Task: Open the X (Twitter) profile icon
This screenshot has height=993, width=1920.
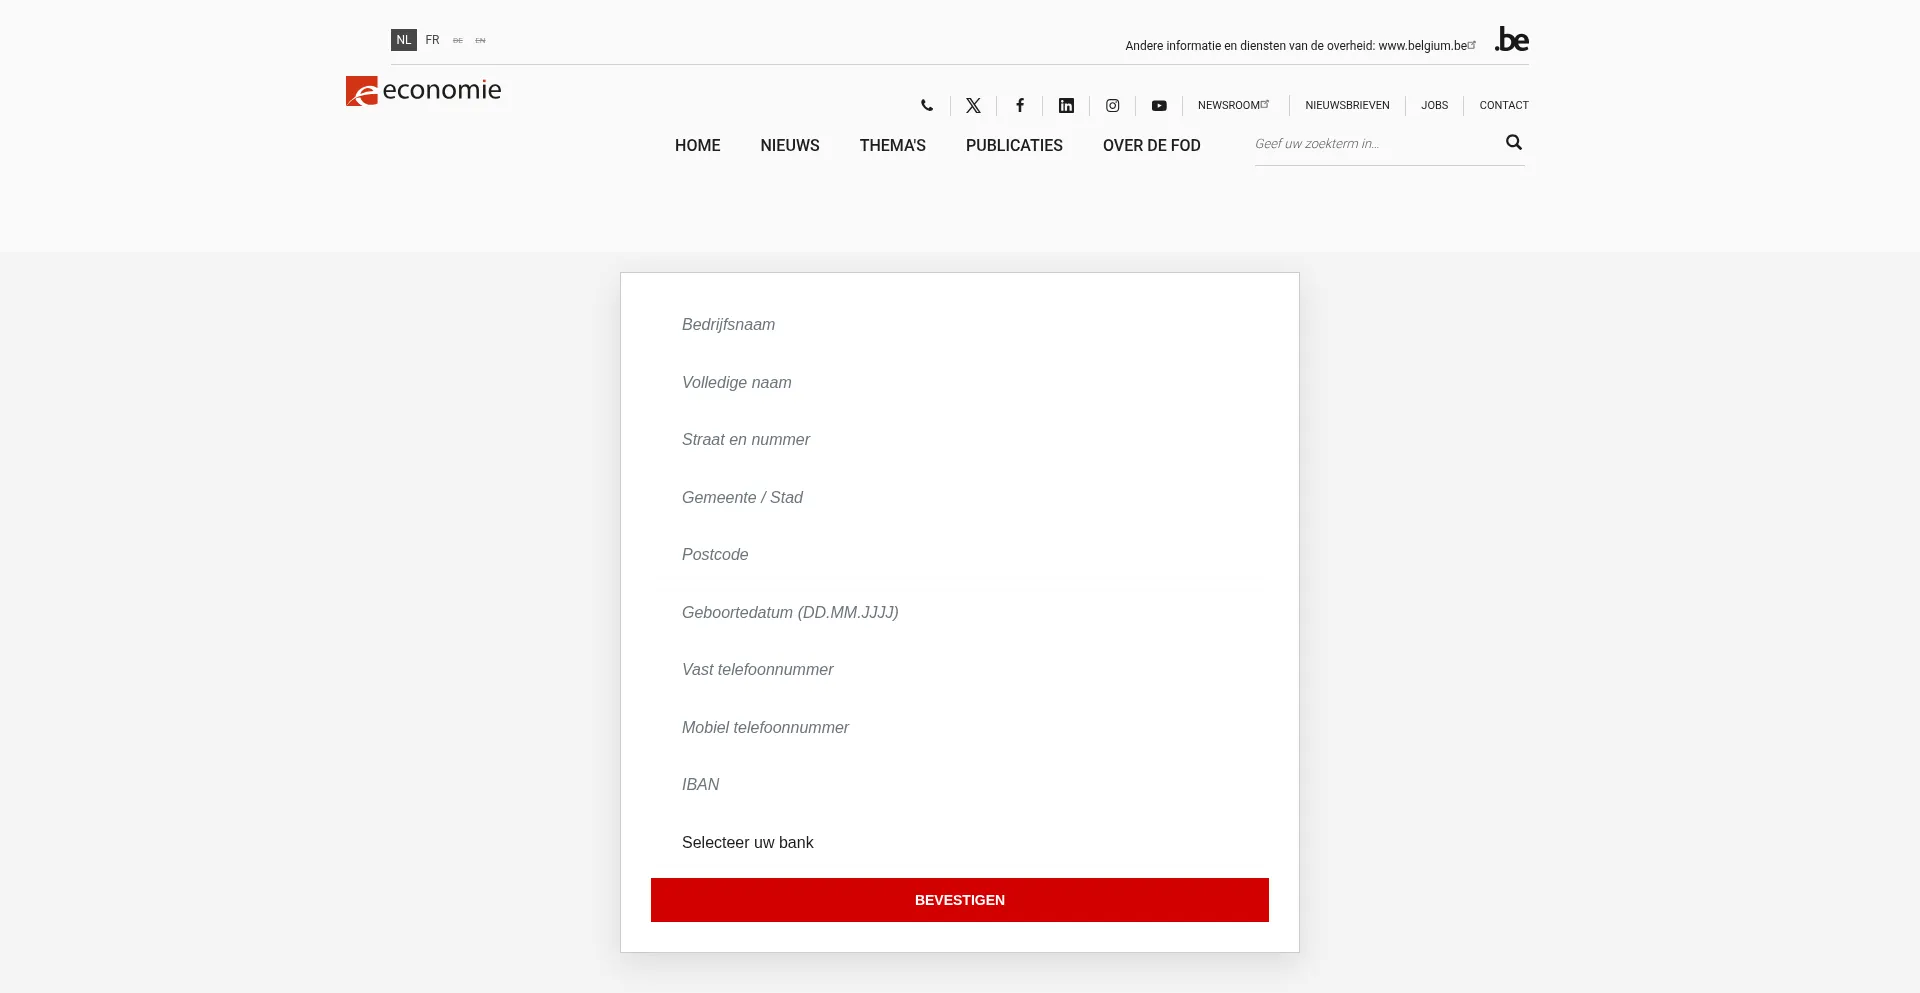Action: tap(973, 105)
